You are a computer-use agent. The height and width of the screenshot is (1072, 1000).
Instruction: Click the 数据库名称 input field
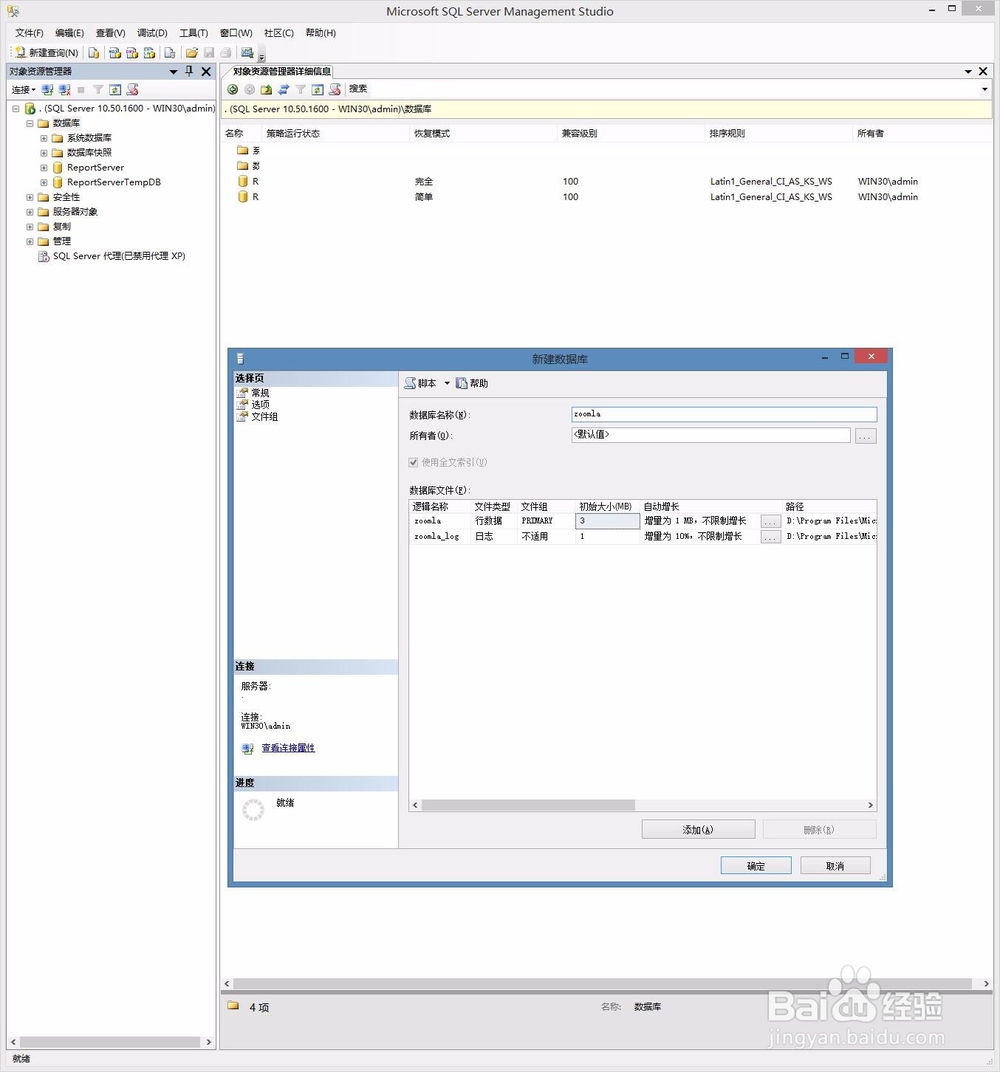pyautogui.click(x=724, y=414)
